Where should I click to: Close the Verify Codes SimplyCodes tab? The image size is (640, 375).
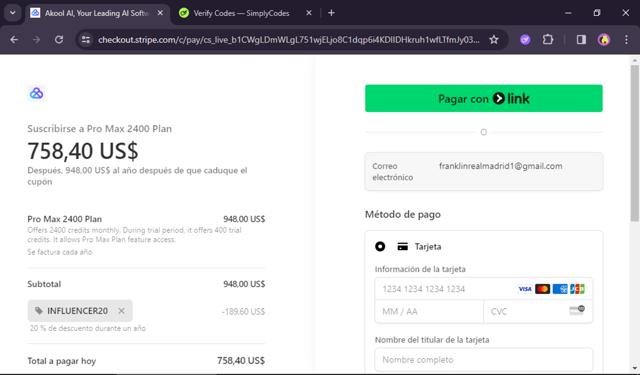tap(309, 13)
